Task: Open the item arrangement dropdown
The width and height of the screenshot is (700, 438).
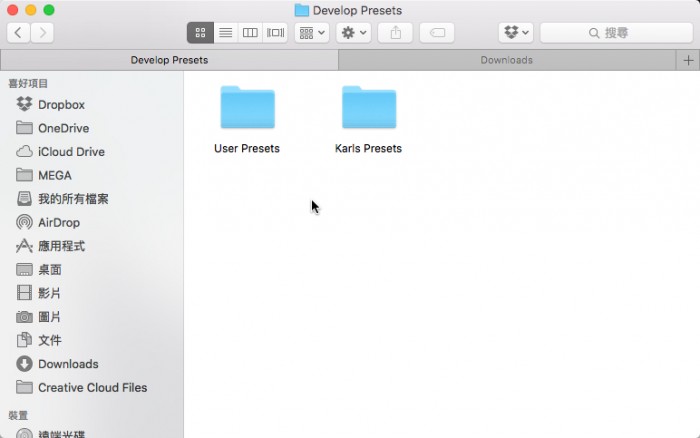Action: 312,33
